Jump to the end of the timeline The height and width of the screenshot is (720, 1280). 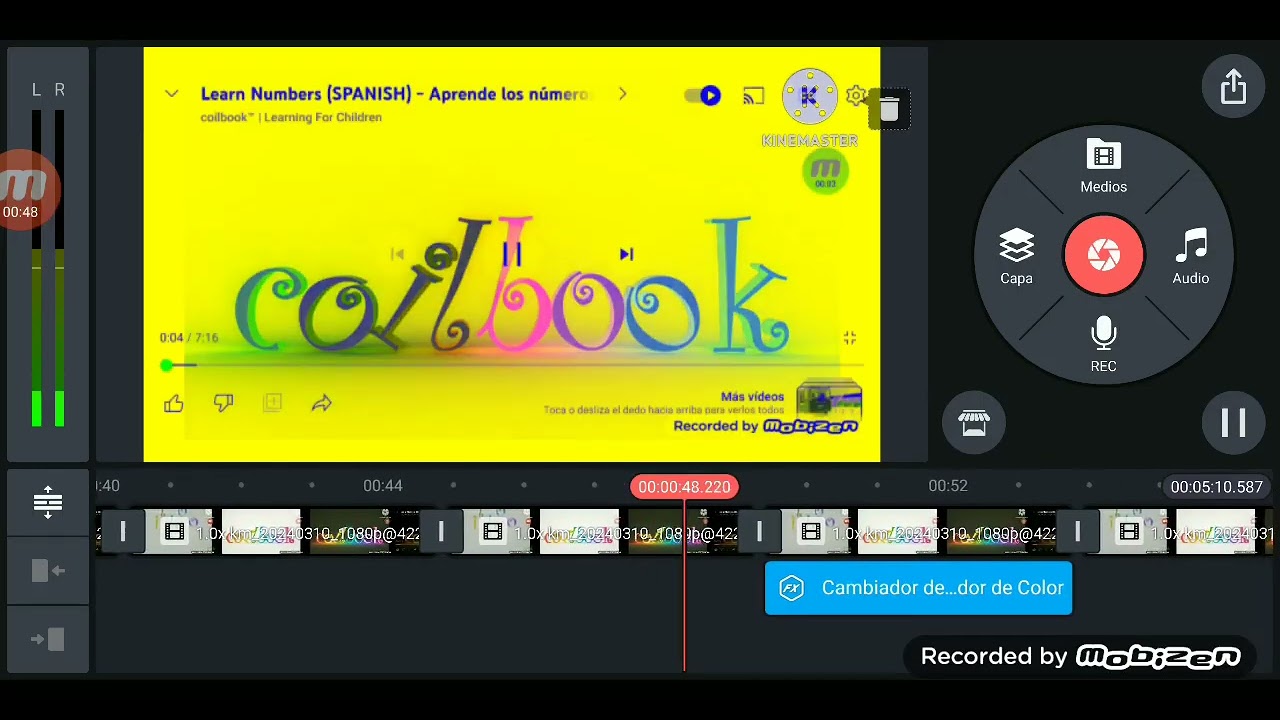pyautogui.click(x=48, y=639)
